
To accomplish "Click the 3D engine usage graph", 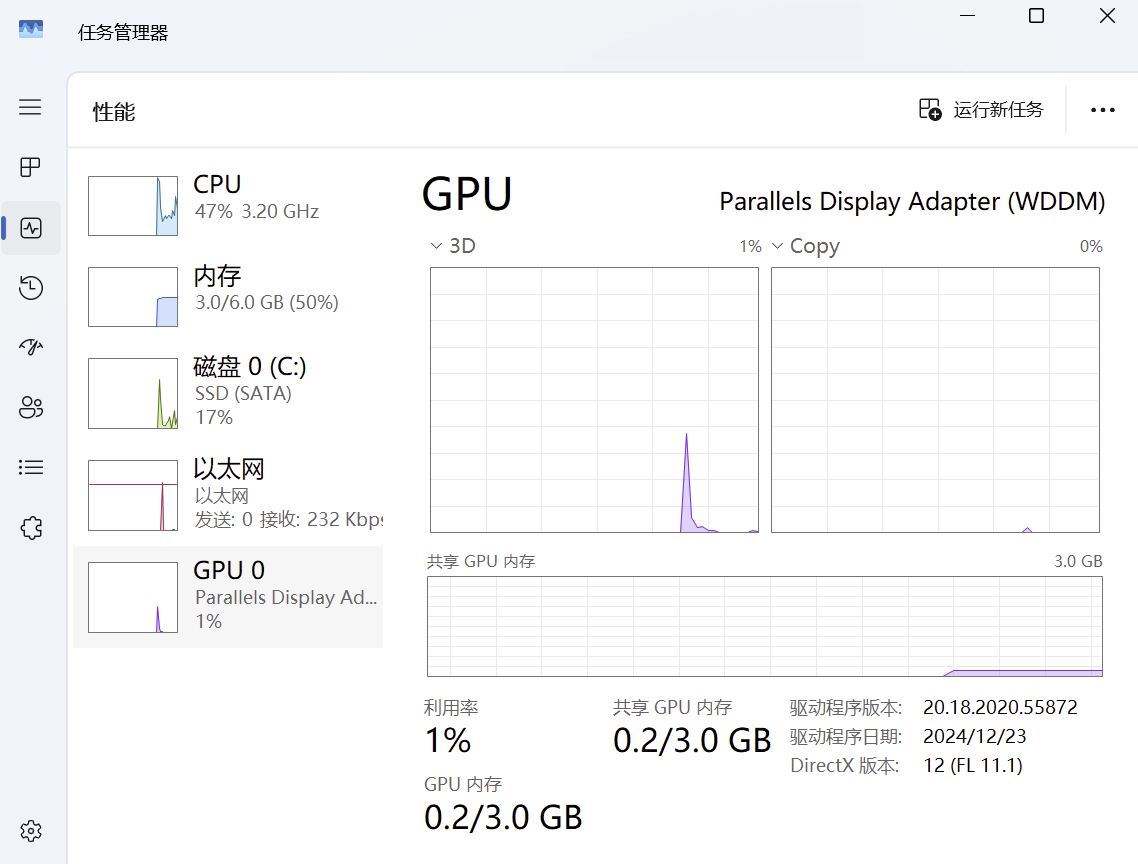I will (x=594, y=400).
